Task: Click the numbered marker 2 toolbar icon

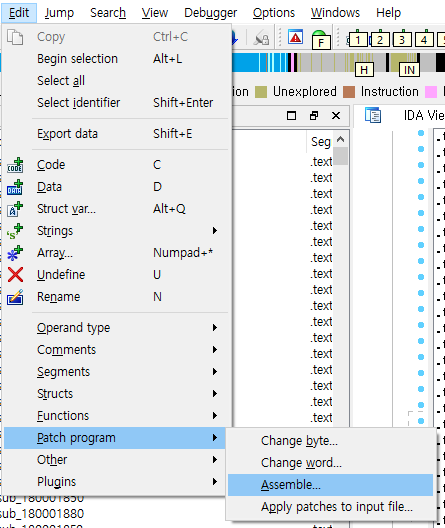Action: [380, 39]
